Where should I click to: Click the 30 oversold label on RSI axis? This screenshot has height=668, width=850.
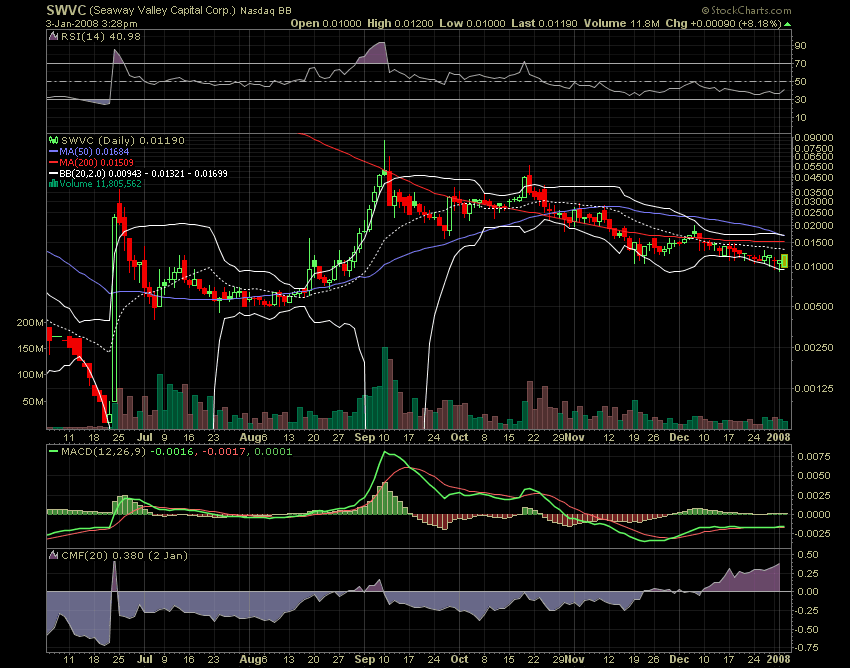[x=800, y=100]
